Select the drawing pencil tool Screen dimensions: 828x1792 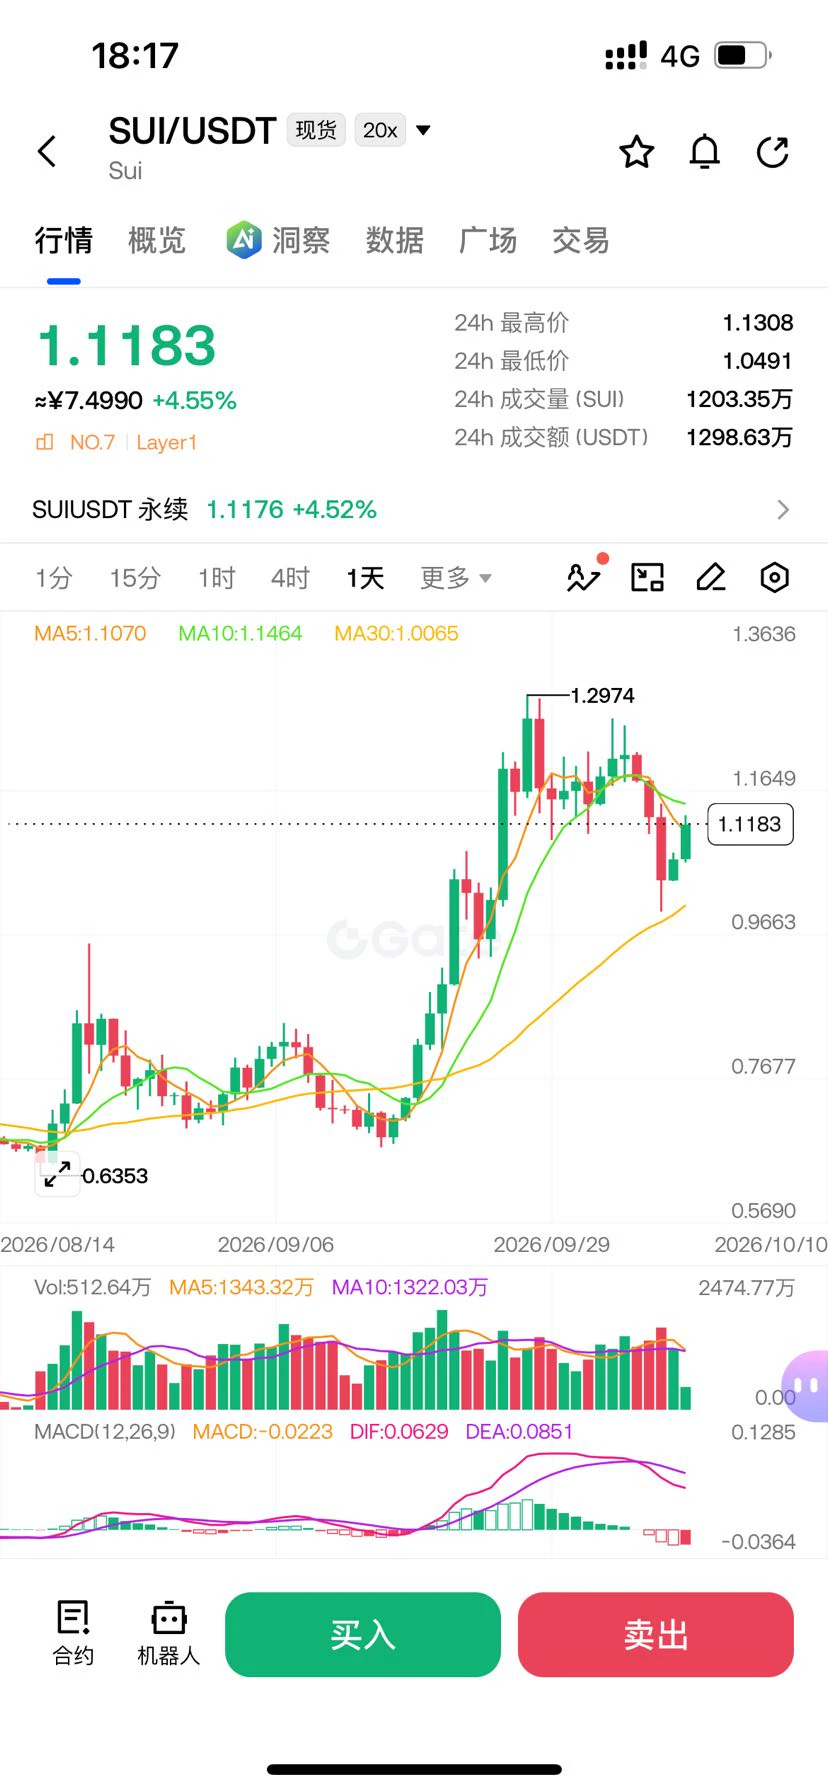[x=711, y=577]
